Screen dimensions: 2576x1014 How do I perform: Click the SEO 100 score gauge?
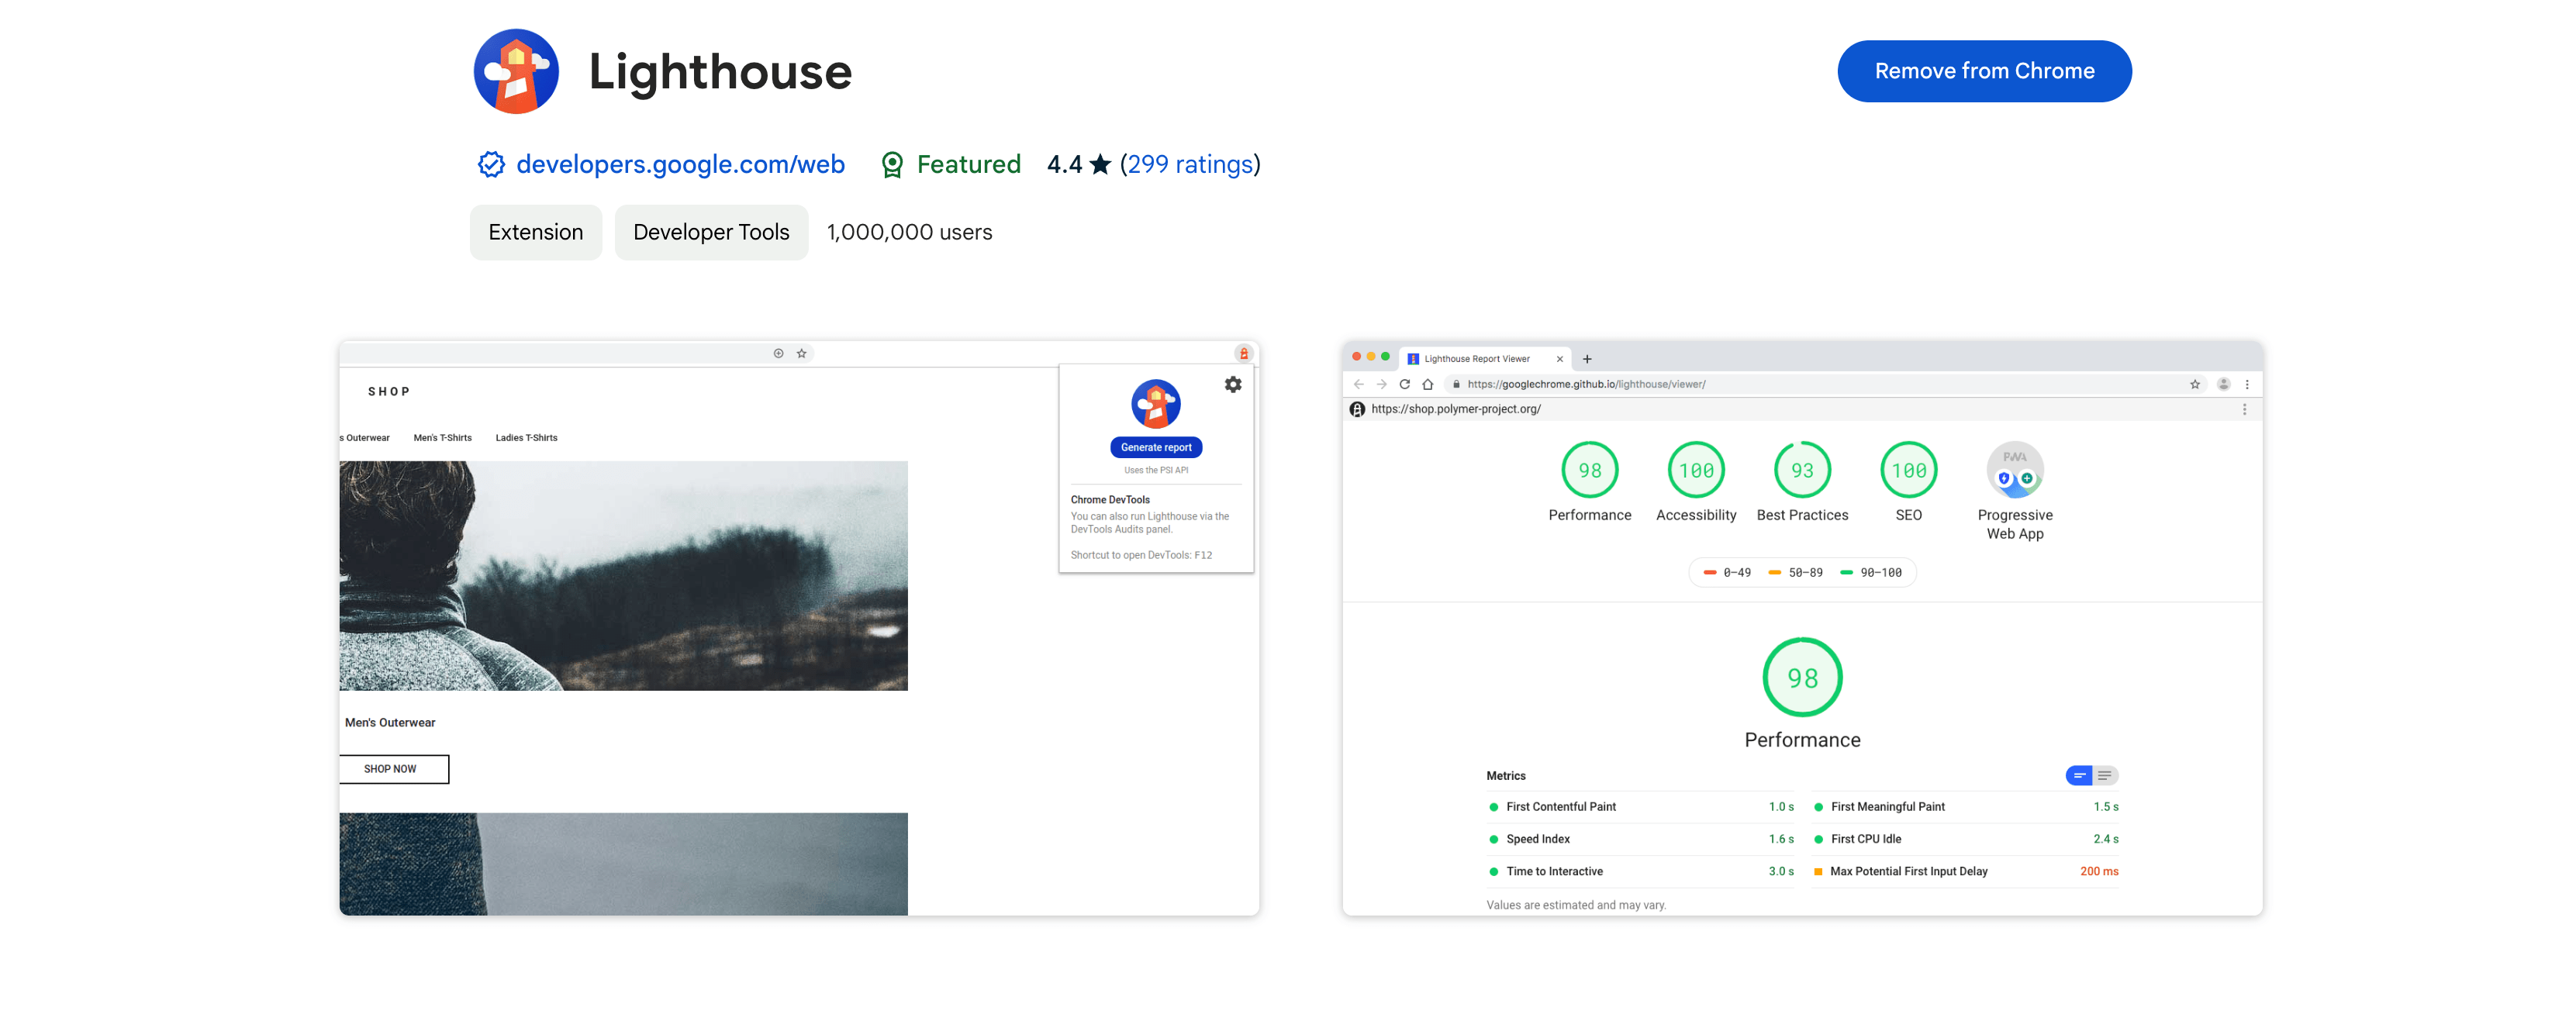pos(1908,470)
